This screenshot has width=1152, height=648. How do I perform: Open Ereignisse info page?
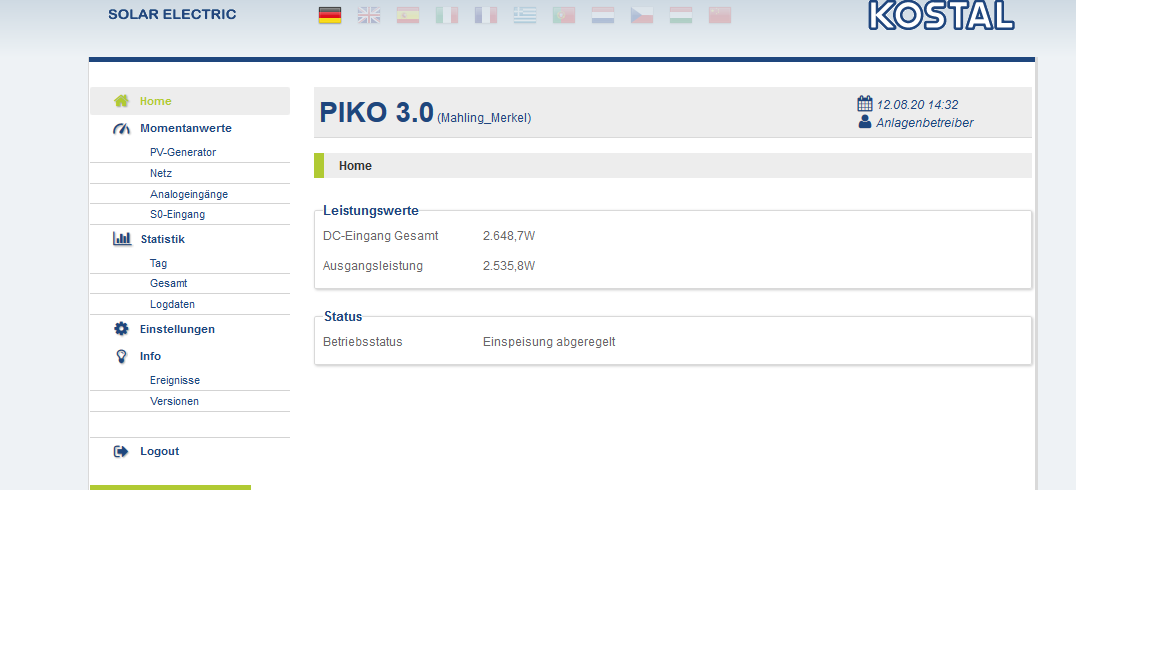click(175, 380)
